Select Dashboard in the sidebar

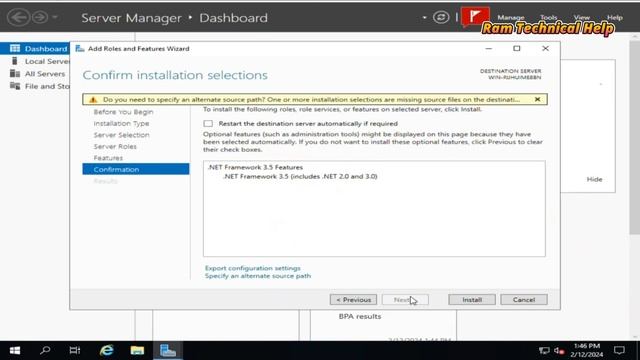(x=35, y=49)
